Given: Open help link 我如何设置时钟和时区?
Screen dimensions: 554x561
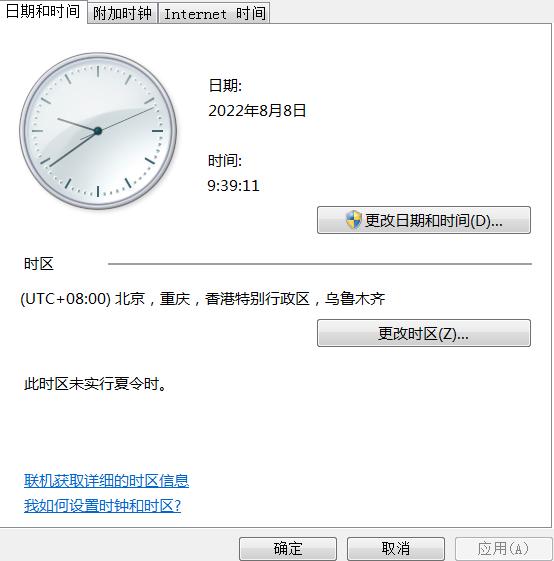Looking at the screenshot, I should (x=102, y=506).
